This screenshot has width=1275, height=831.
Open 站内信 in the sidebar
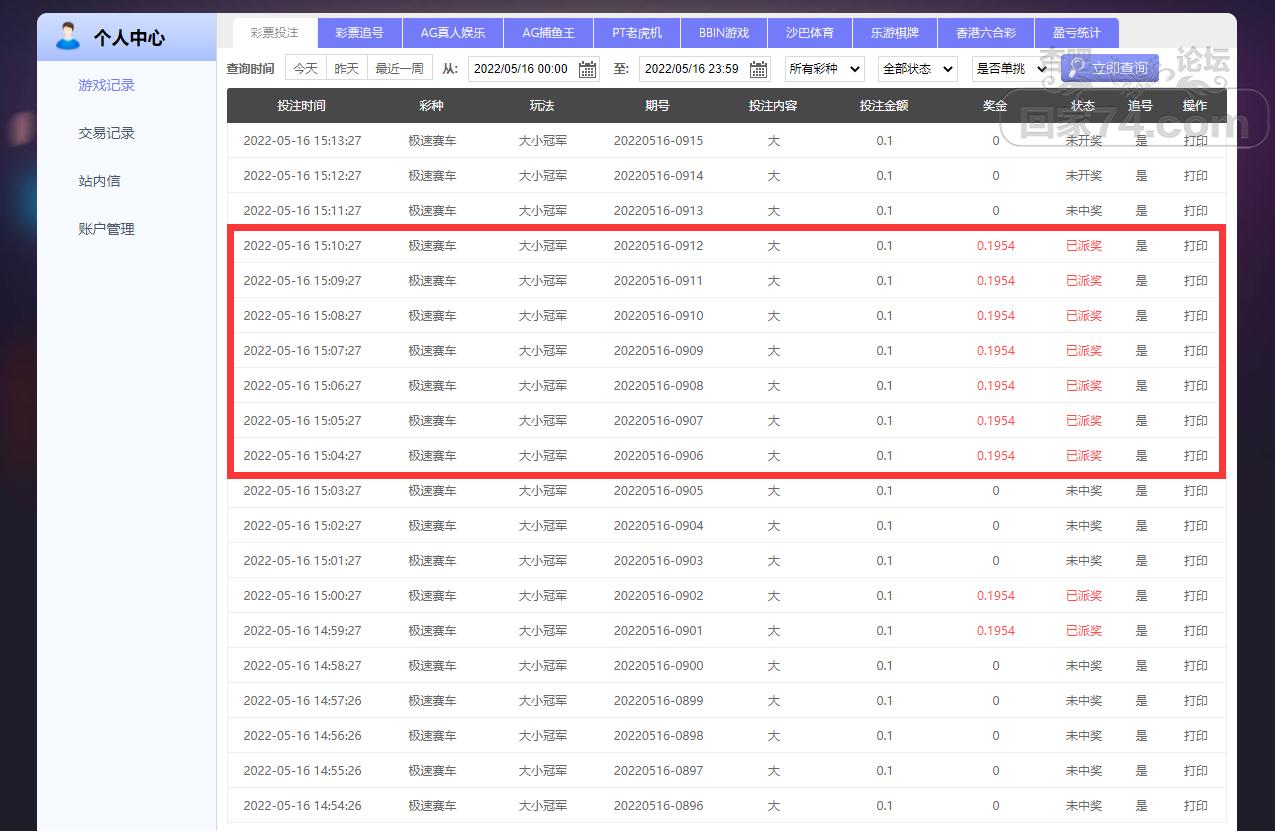[99, 181]
